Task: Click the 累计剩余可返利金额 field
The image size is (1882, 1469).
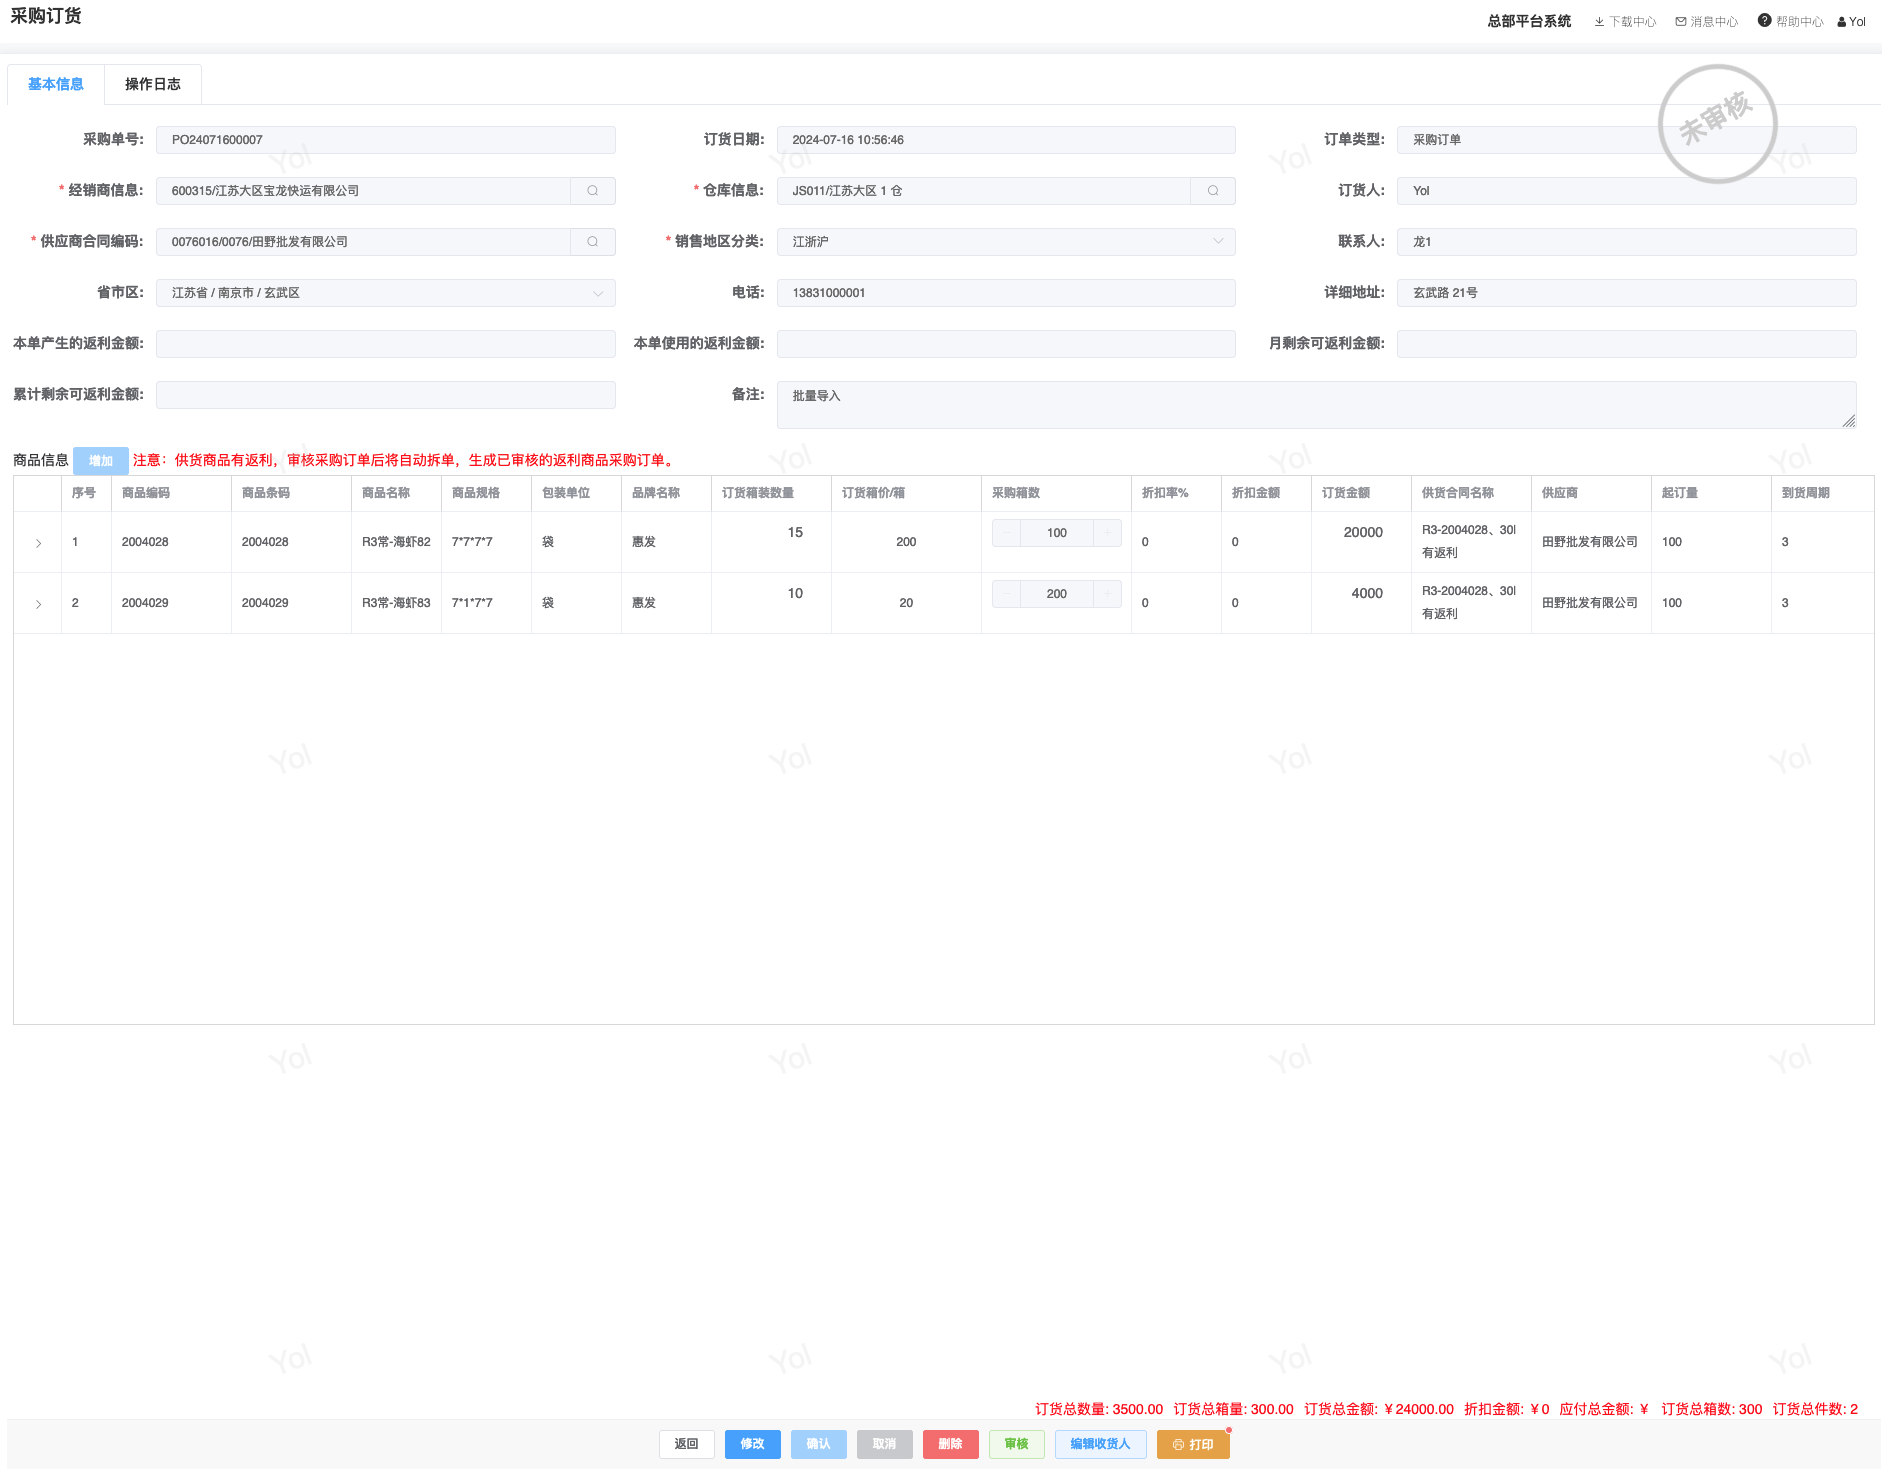Action: tap(386, 395)
